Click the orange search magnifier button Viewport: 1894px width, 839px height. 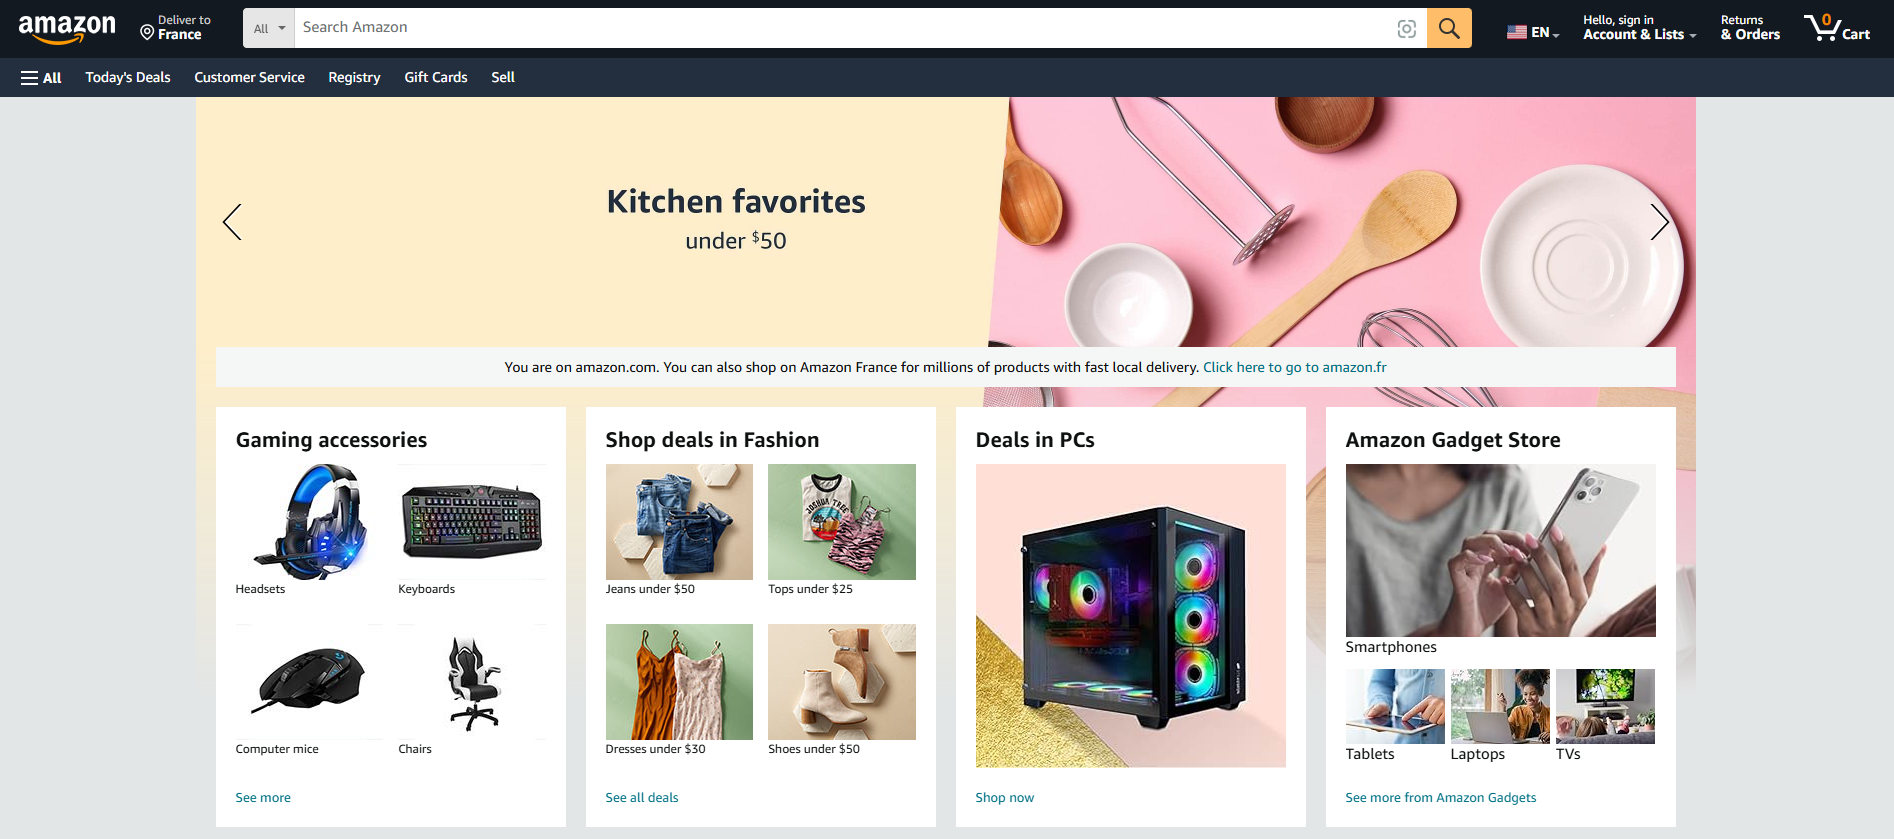[1449, 28]
